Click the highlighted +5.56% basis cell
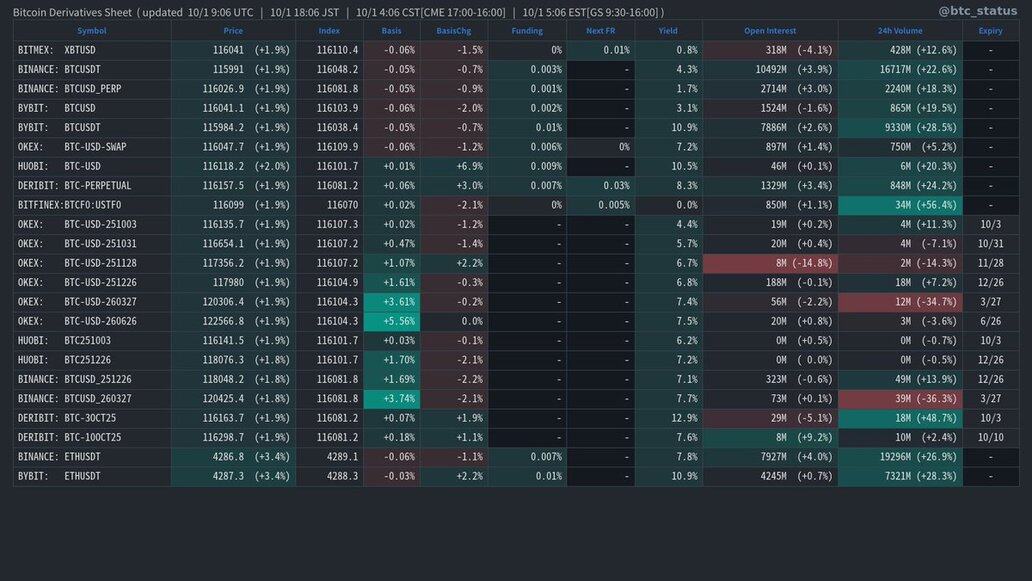Image resolution: width=1032 pixels, height=581 pixels. [x=391, y=321]
